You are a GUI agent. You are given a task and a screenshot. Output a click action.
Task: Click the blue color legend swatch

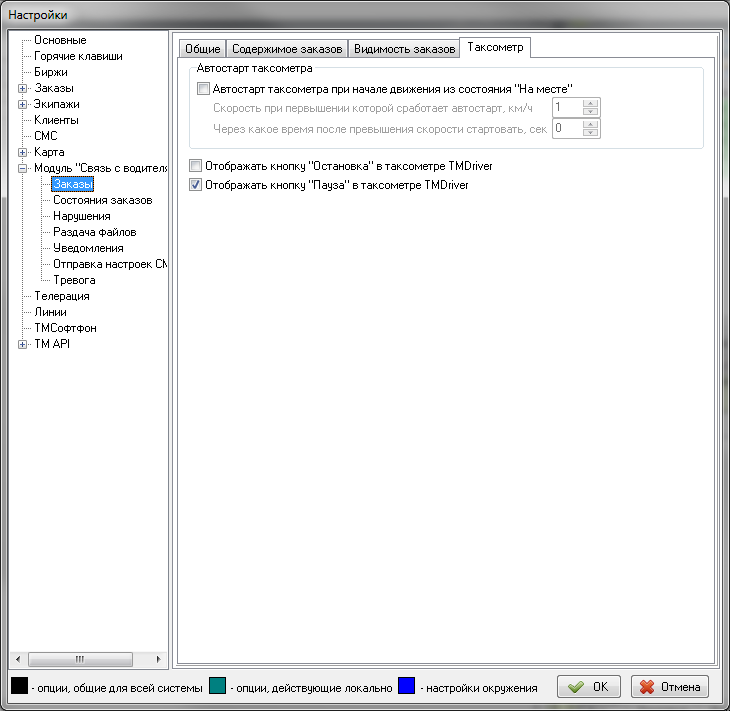pos(406,687)
